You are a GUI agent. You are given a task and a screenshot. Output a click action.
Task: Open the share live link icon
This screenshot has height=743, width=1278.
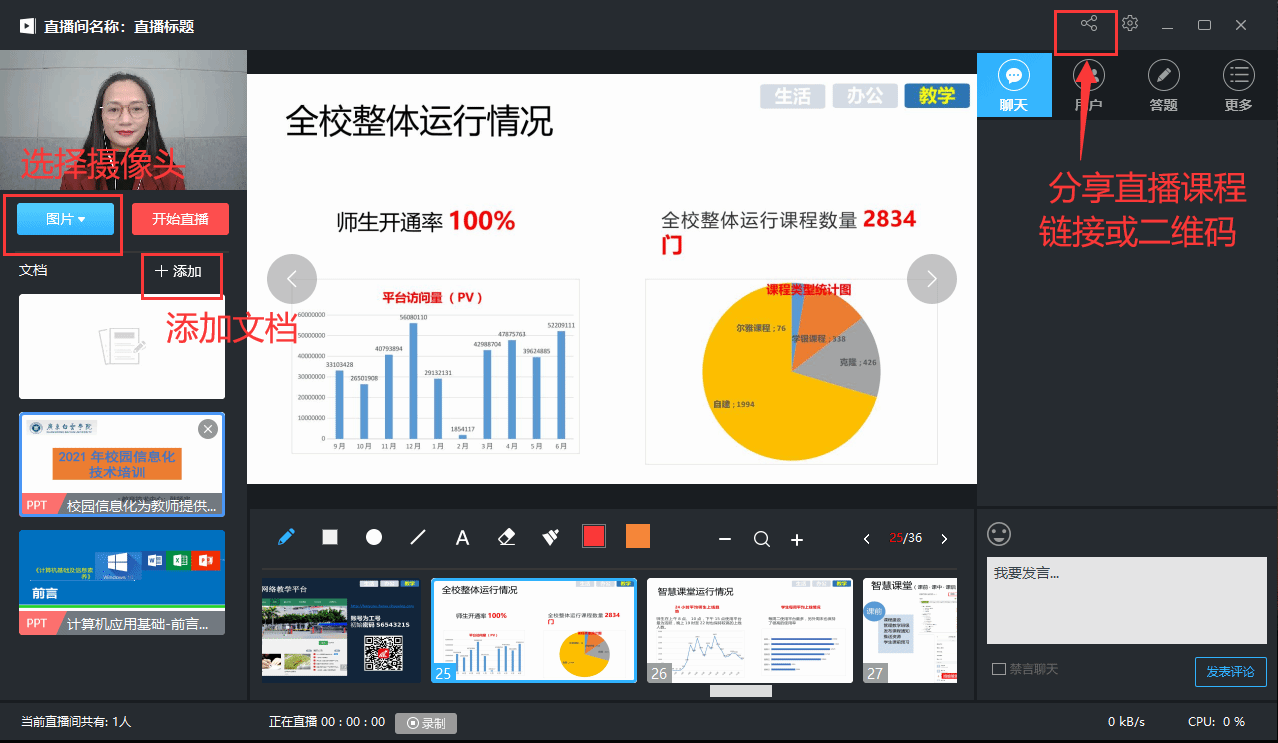(1089, 24)
